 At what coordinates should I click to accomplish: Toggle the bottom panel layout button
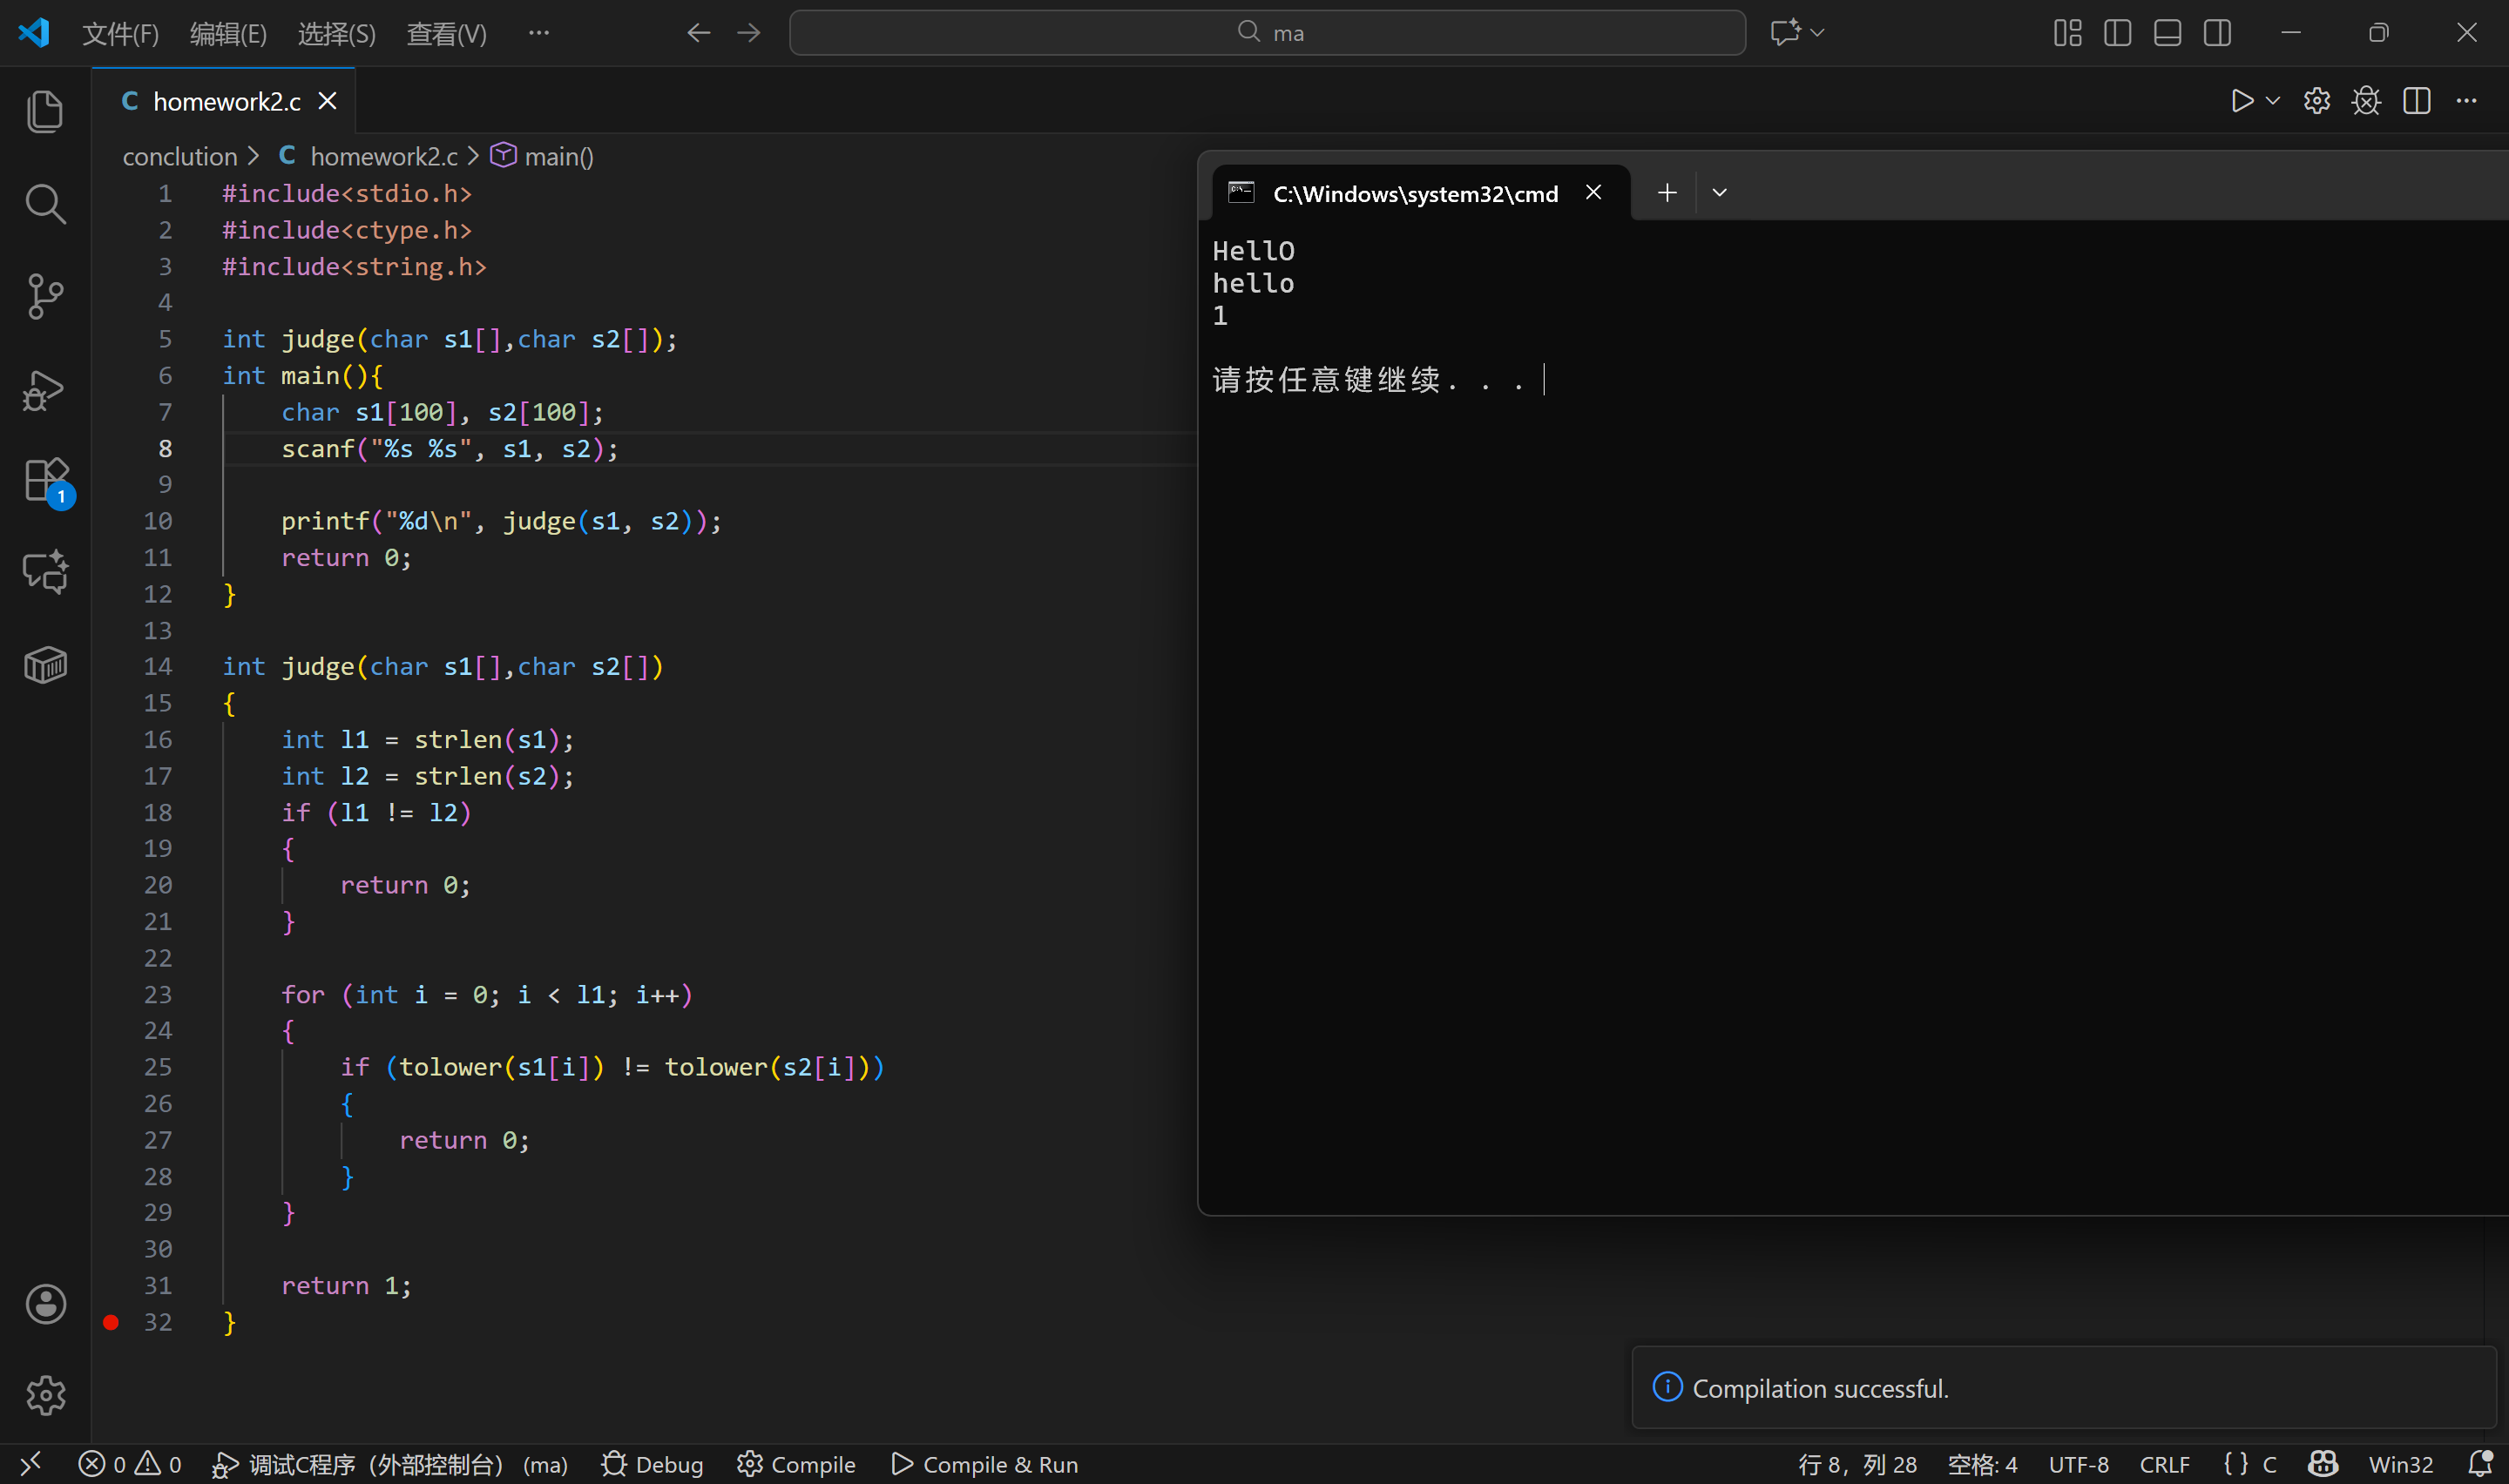click(2167, 33)
